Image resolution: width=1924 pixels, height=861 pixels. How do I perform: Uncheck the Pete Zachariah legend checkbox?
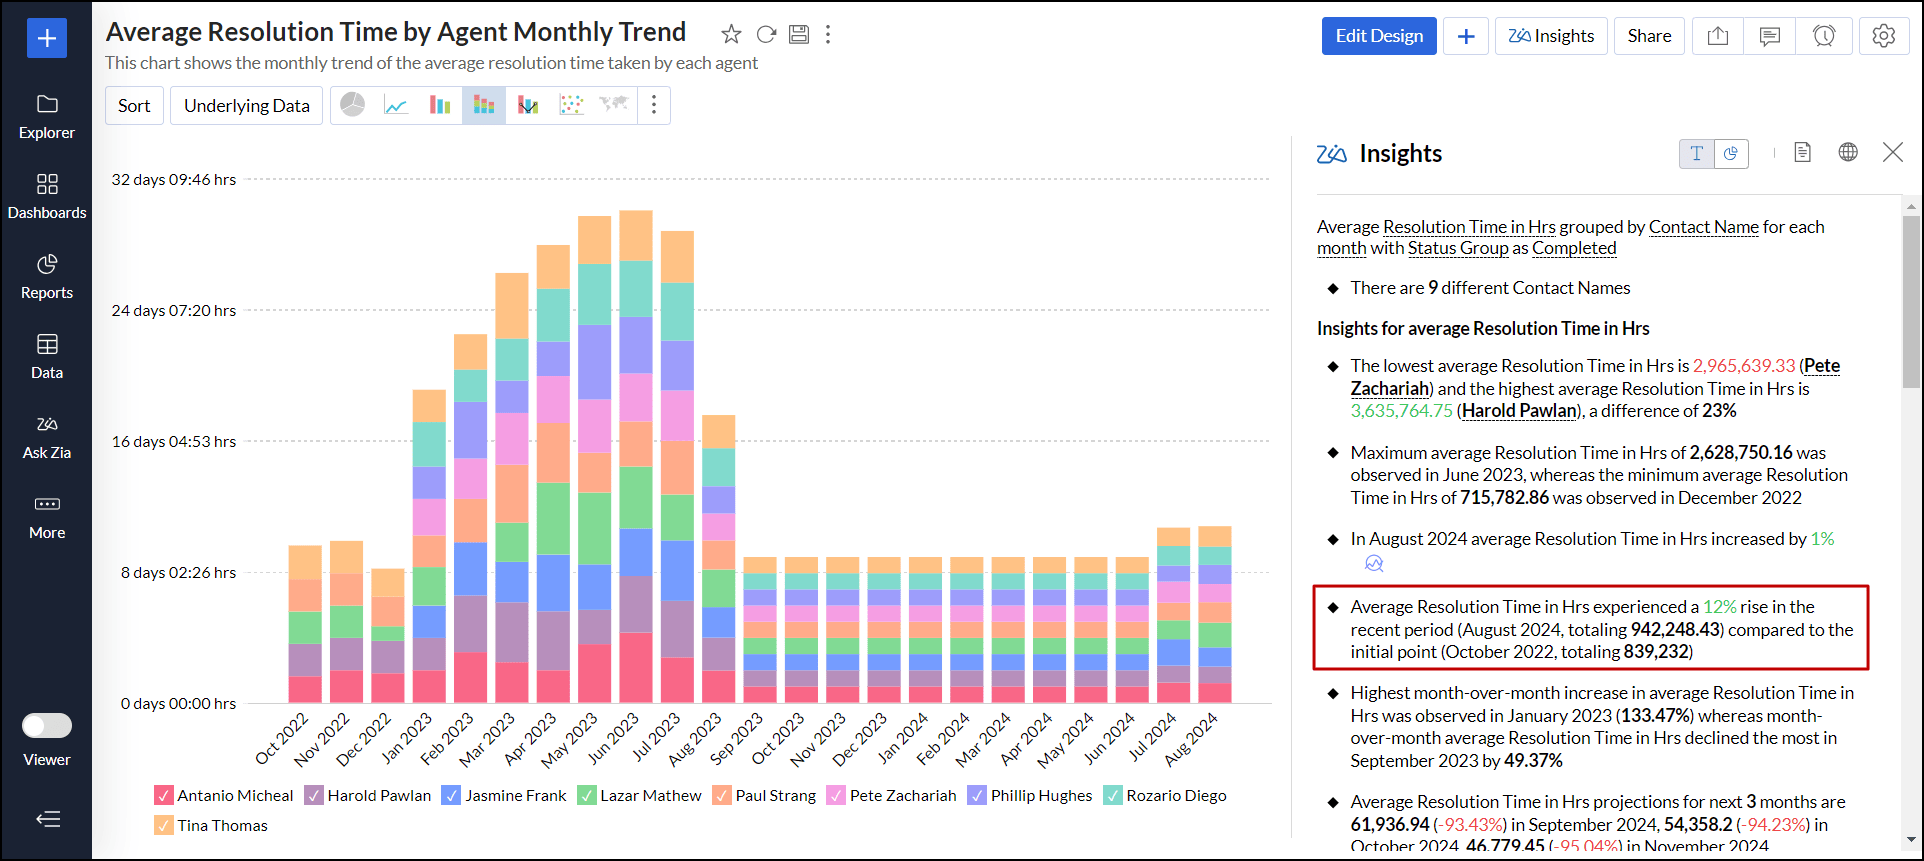coord(837,796)
